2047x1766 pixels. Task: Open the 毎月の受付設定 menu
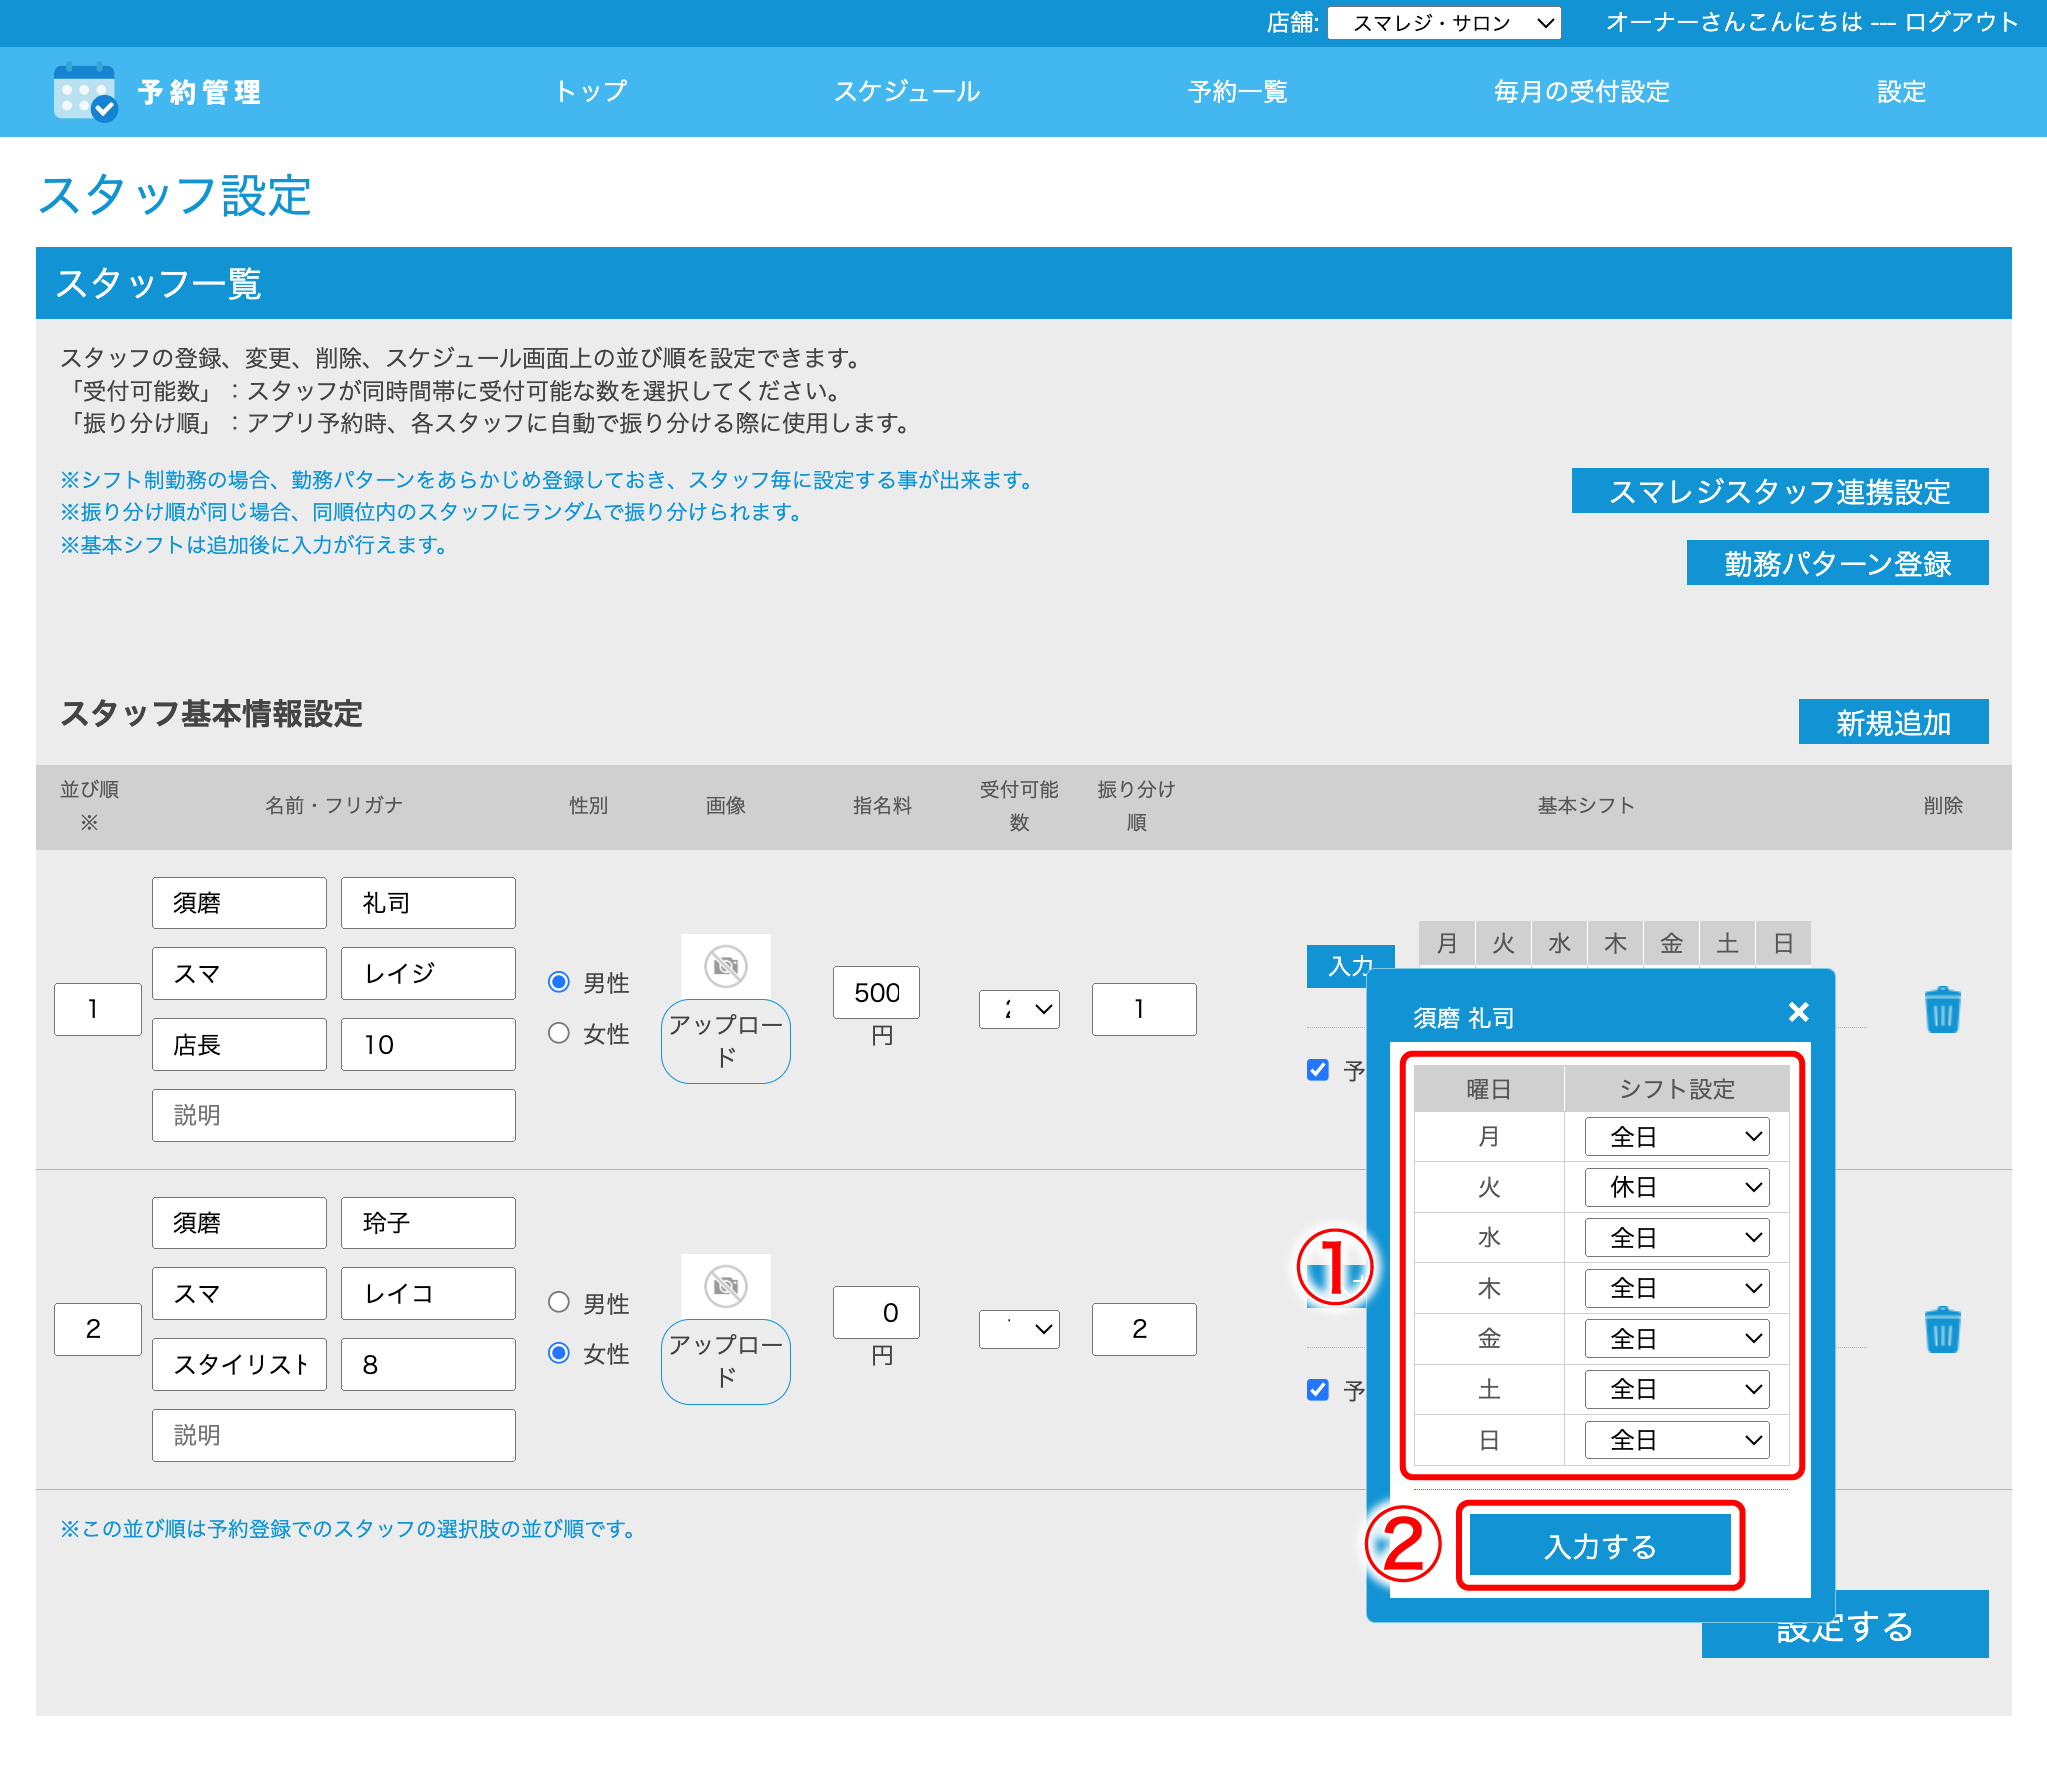tap(1580, 92)
